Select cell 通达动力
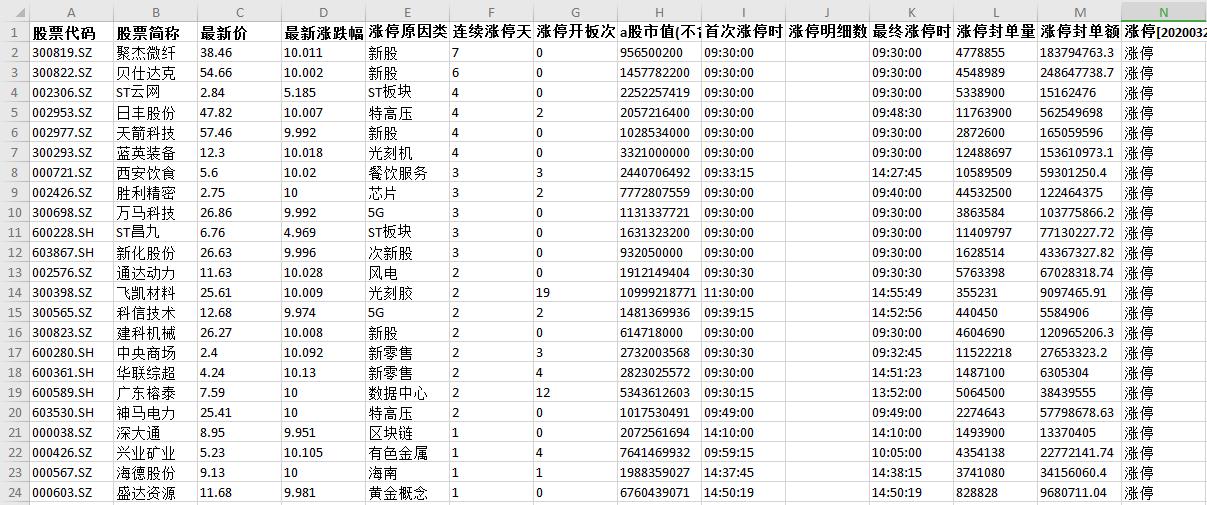 155,272
